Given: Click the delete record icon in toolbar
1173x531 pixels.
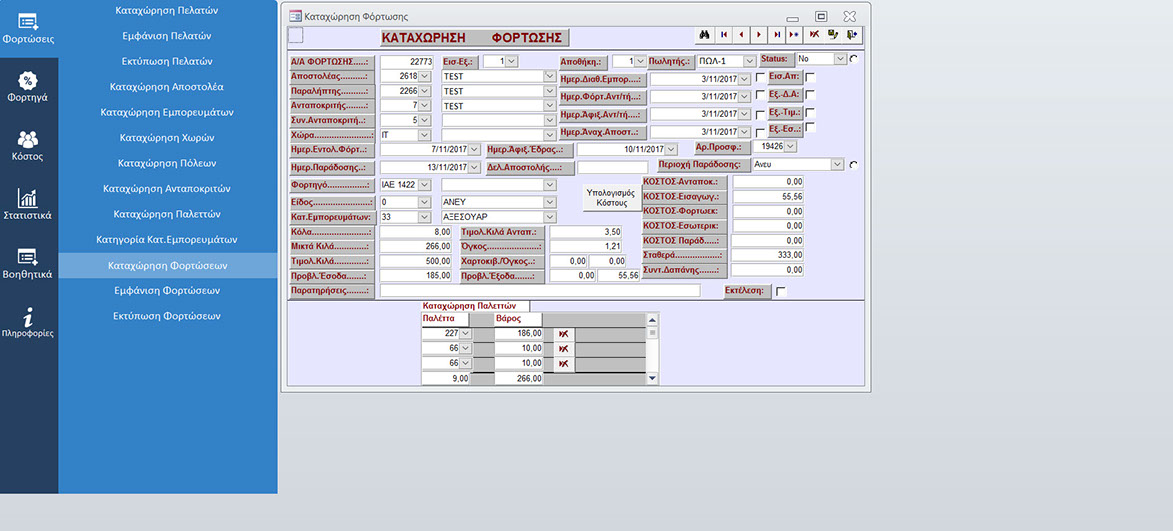Looking at the screenshot, I should (x=814, y=35).
